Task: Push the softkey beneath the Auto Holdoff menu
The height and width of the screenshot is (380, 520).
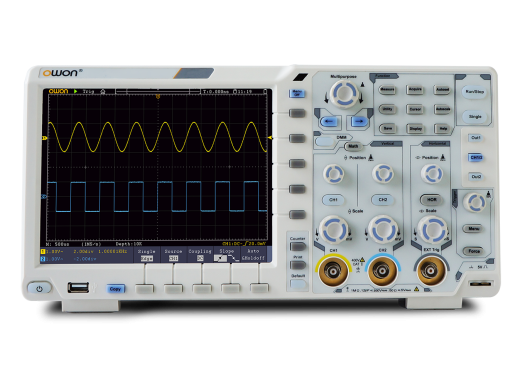Action: click(259, 289)
